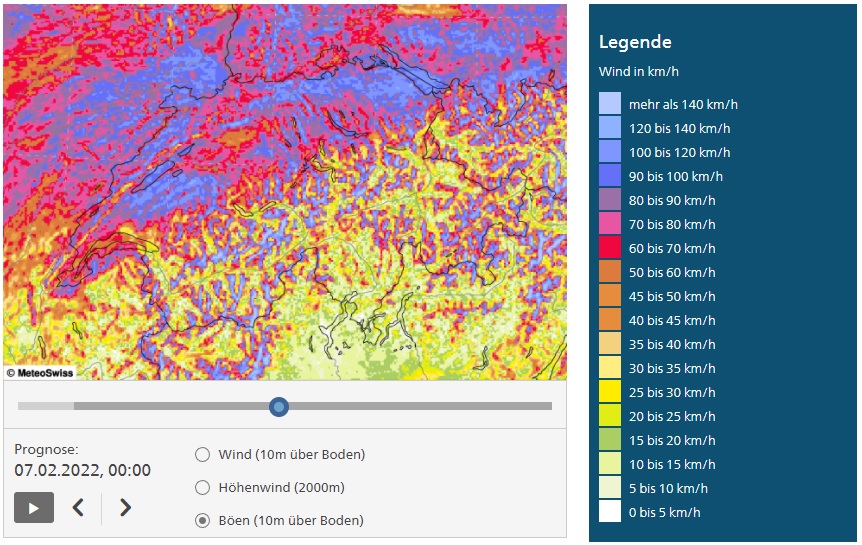
Task: Click the Legende heading
Action: coord(635,42)
